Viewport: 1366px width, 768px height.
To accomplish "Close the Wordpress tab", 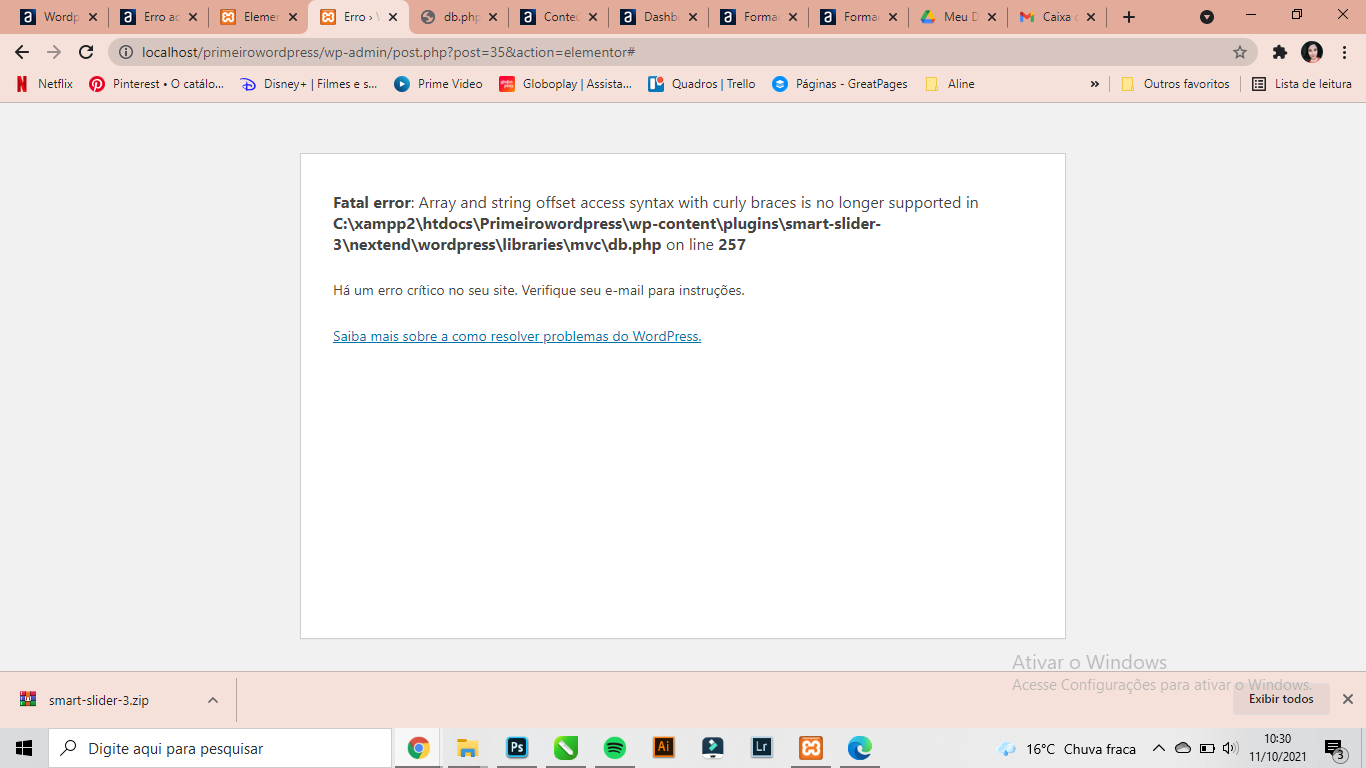I will [92, 17].
